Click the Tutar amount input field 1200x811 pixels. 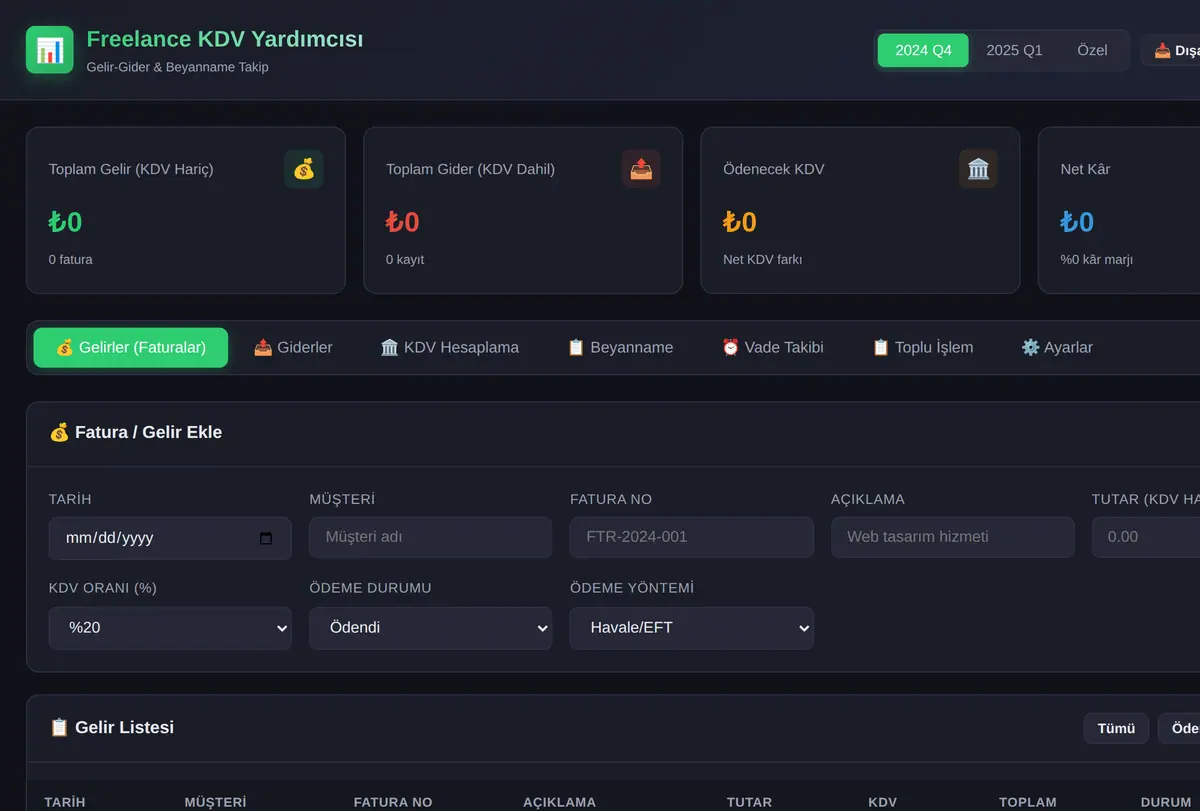1146,537
